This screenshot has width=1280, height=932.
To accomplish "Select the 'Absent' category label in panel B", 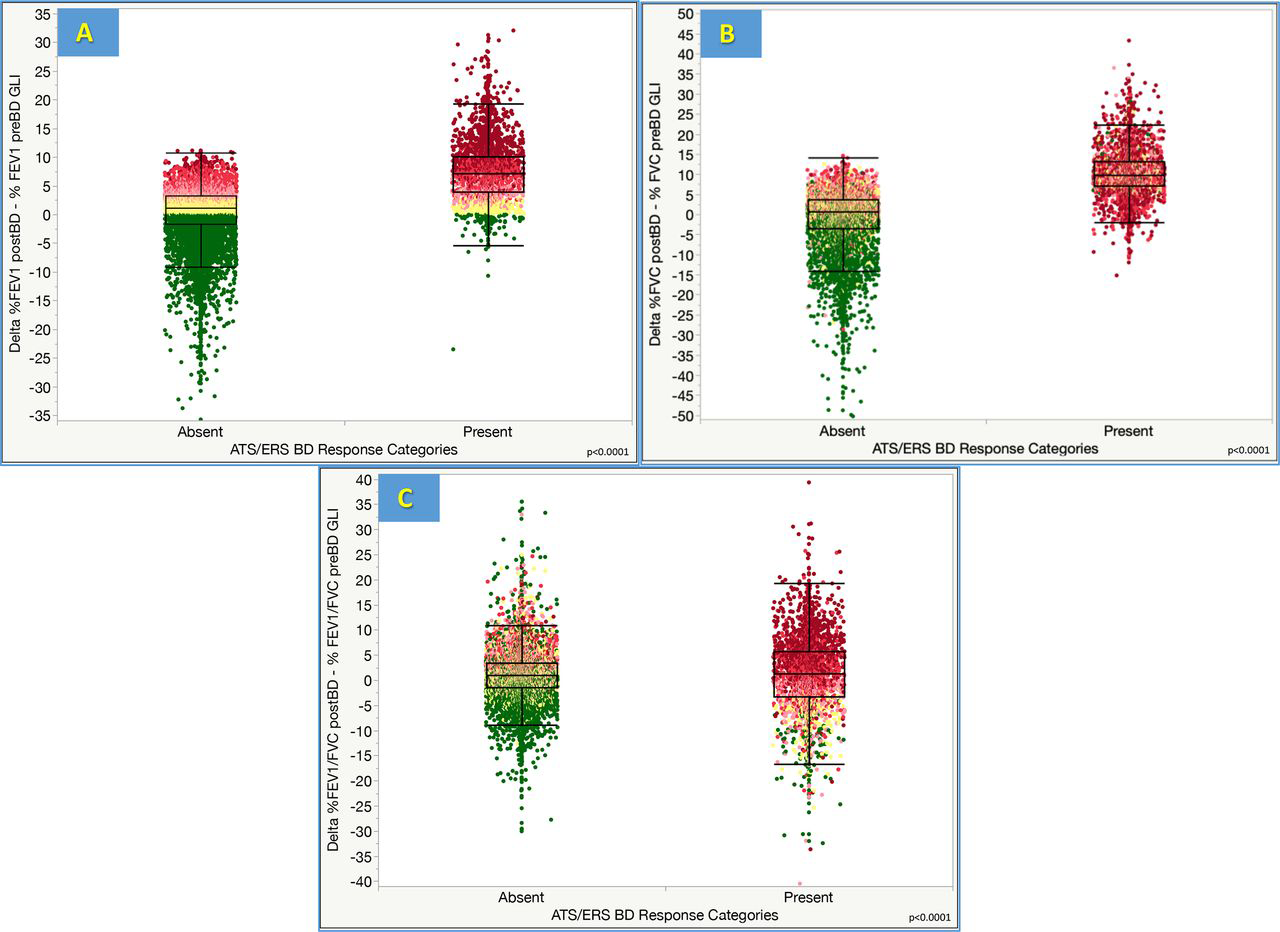I will (x=842, y=431).
